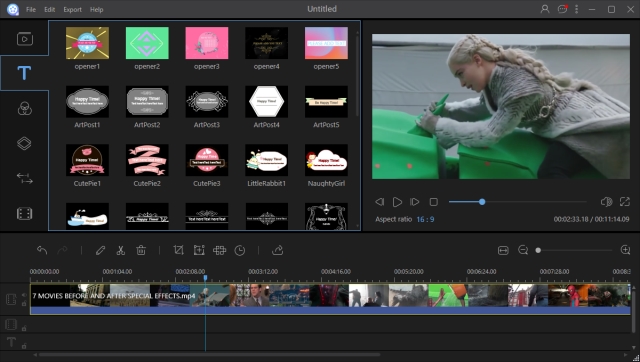Click the blue timeline playhead marker
This screenshot has height=362, width=640.
(x=205, y=278)
